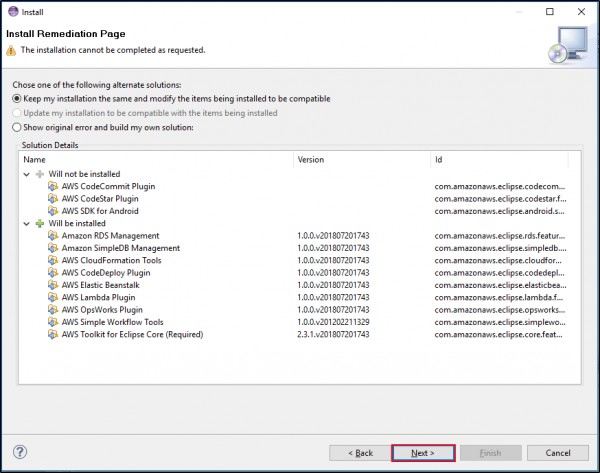Click the com.amazonaws.eclipse.rds.featur... id cell
The image size is (600, 473).
[500, 236]
